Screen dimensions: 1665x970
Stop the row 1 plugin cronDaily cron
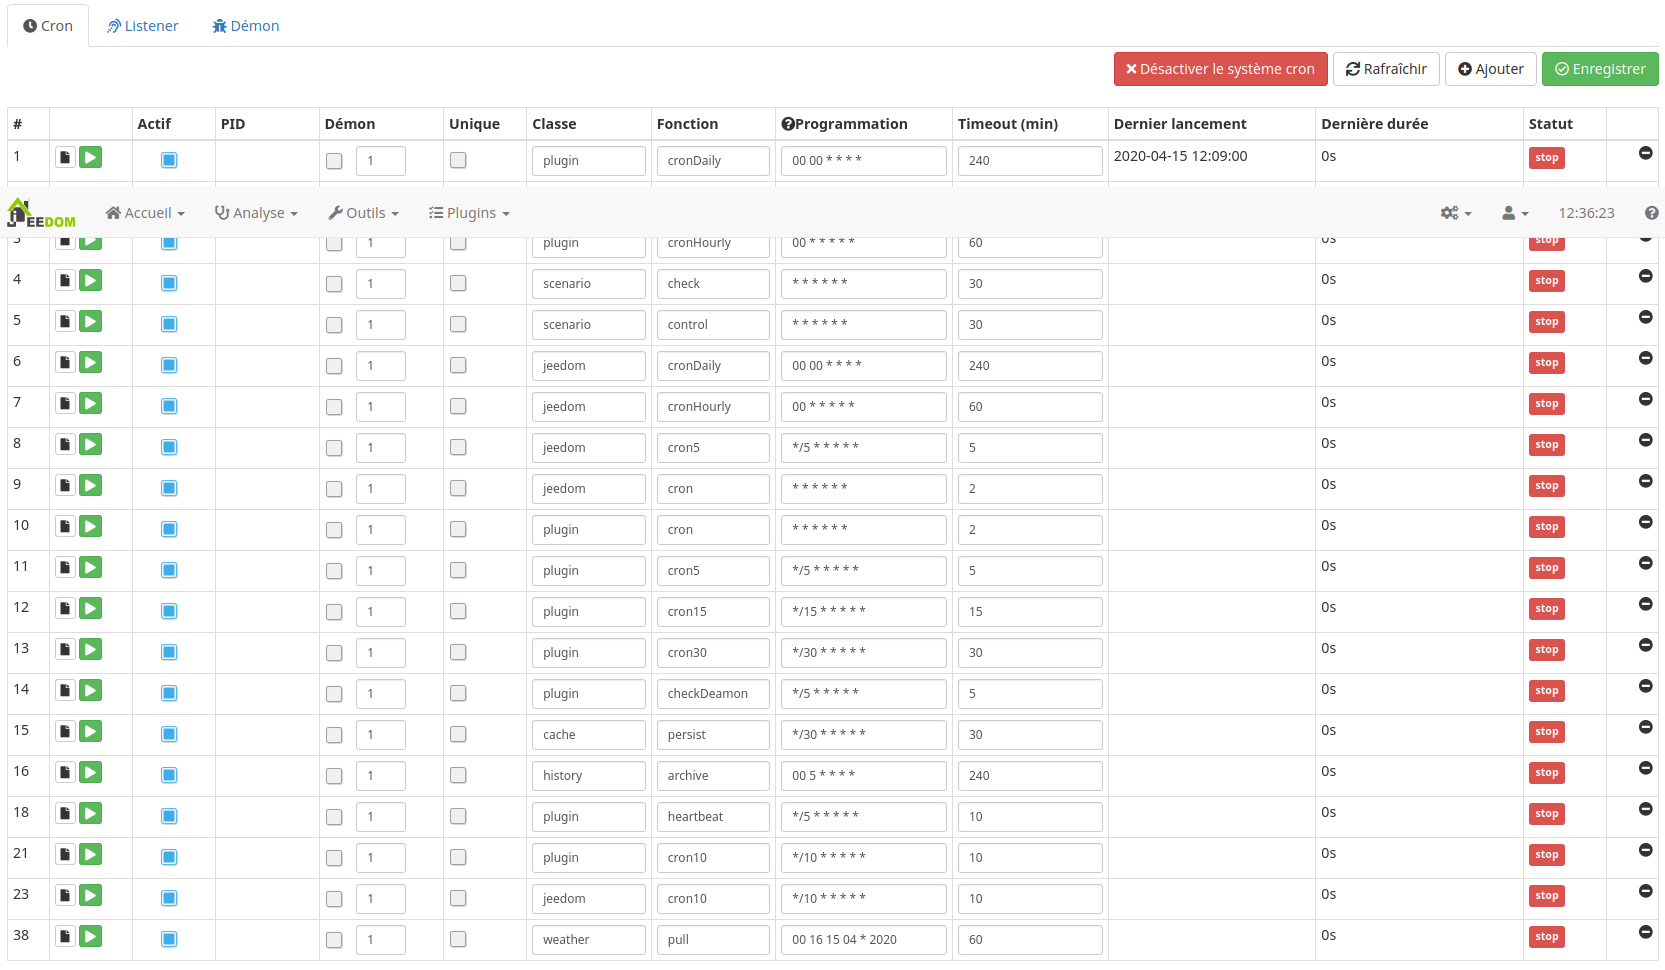tap(1546, 158)
